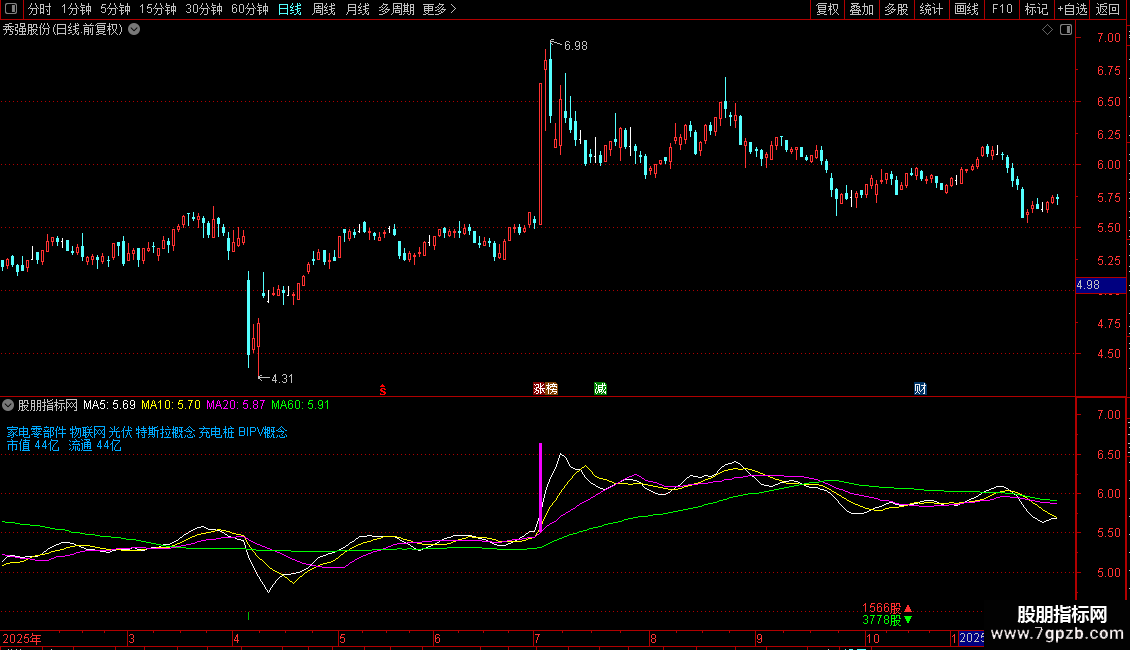Click the highlighted 2025 date box
The width and height of the screenshot is (1130, 650).
971,638
